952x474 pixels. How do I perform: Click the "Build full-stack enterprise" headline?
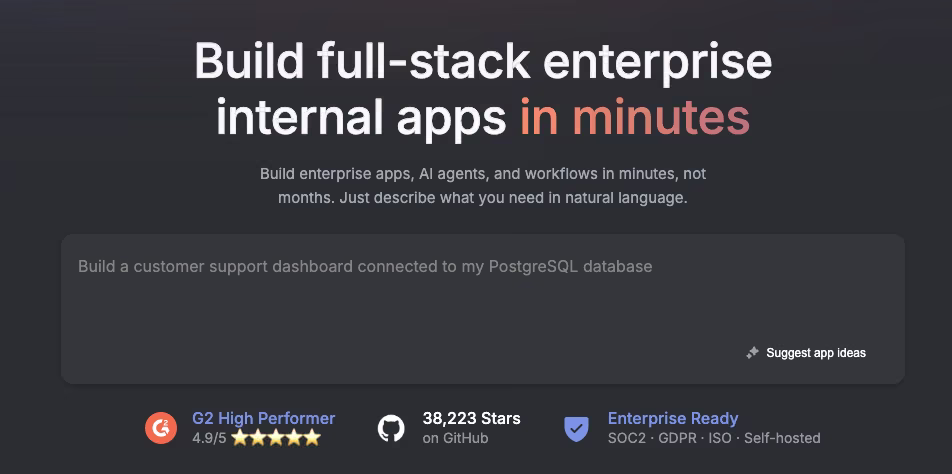[x=483, y=61]
